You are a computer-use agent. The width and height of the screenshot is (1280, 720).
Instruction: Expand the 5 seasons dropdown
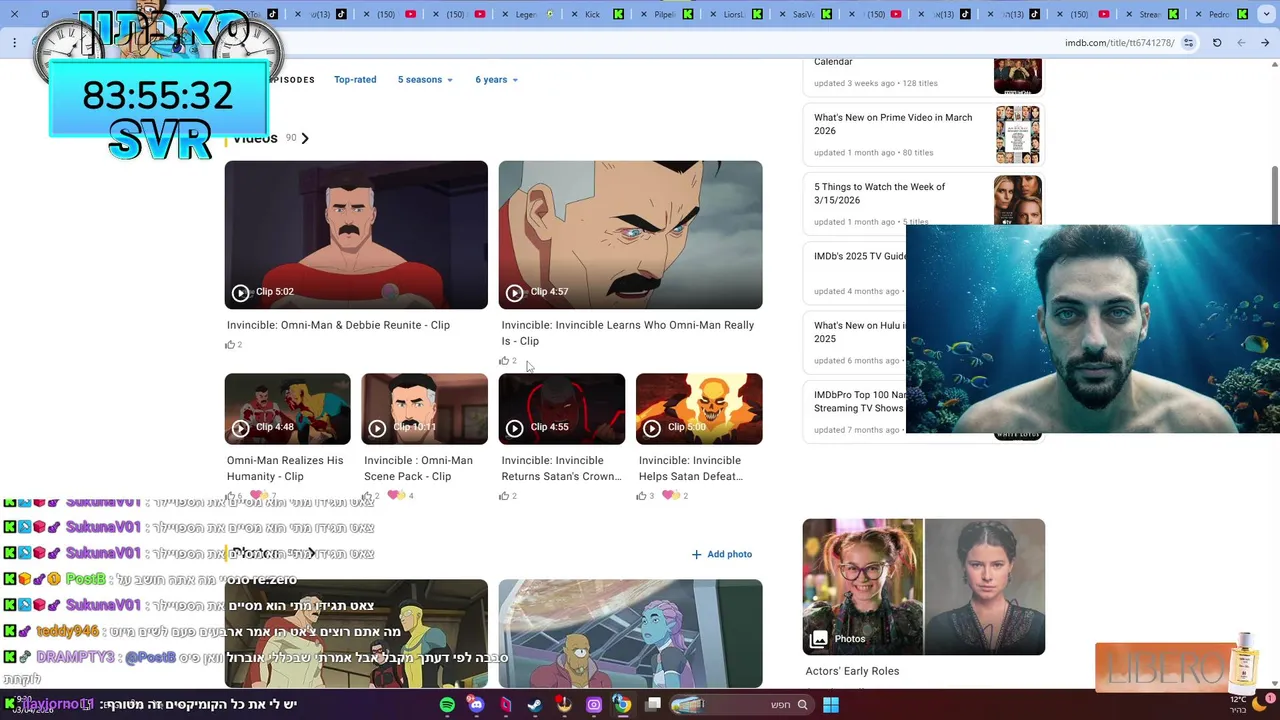tap(425, 80)
